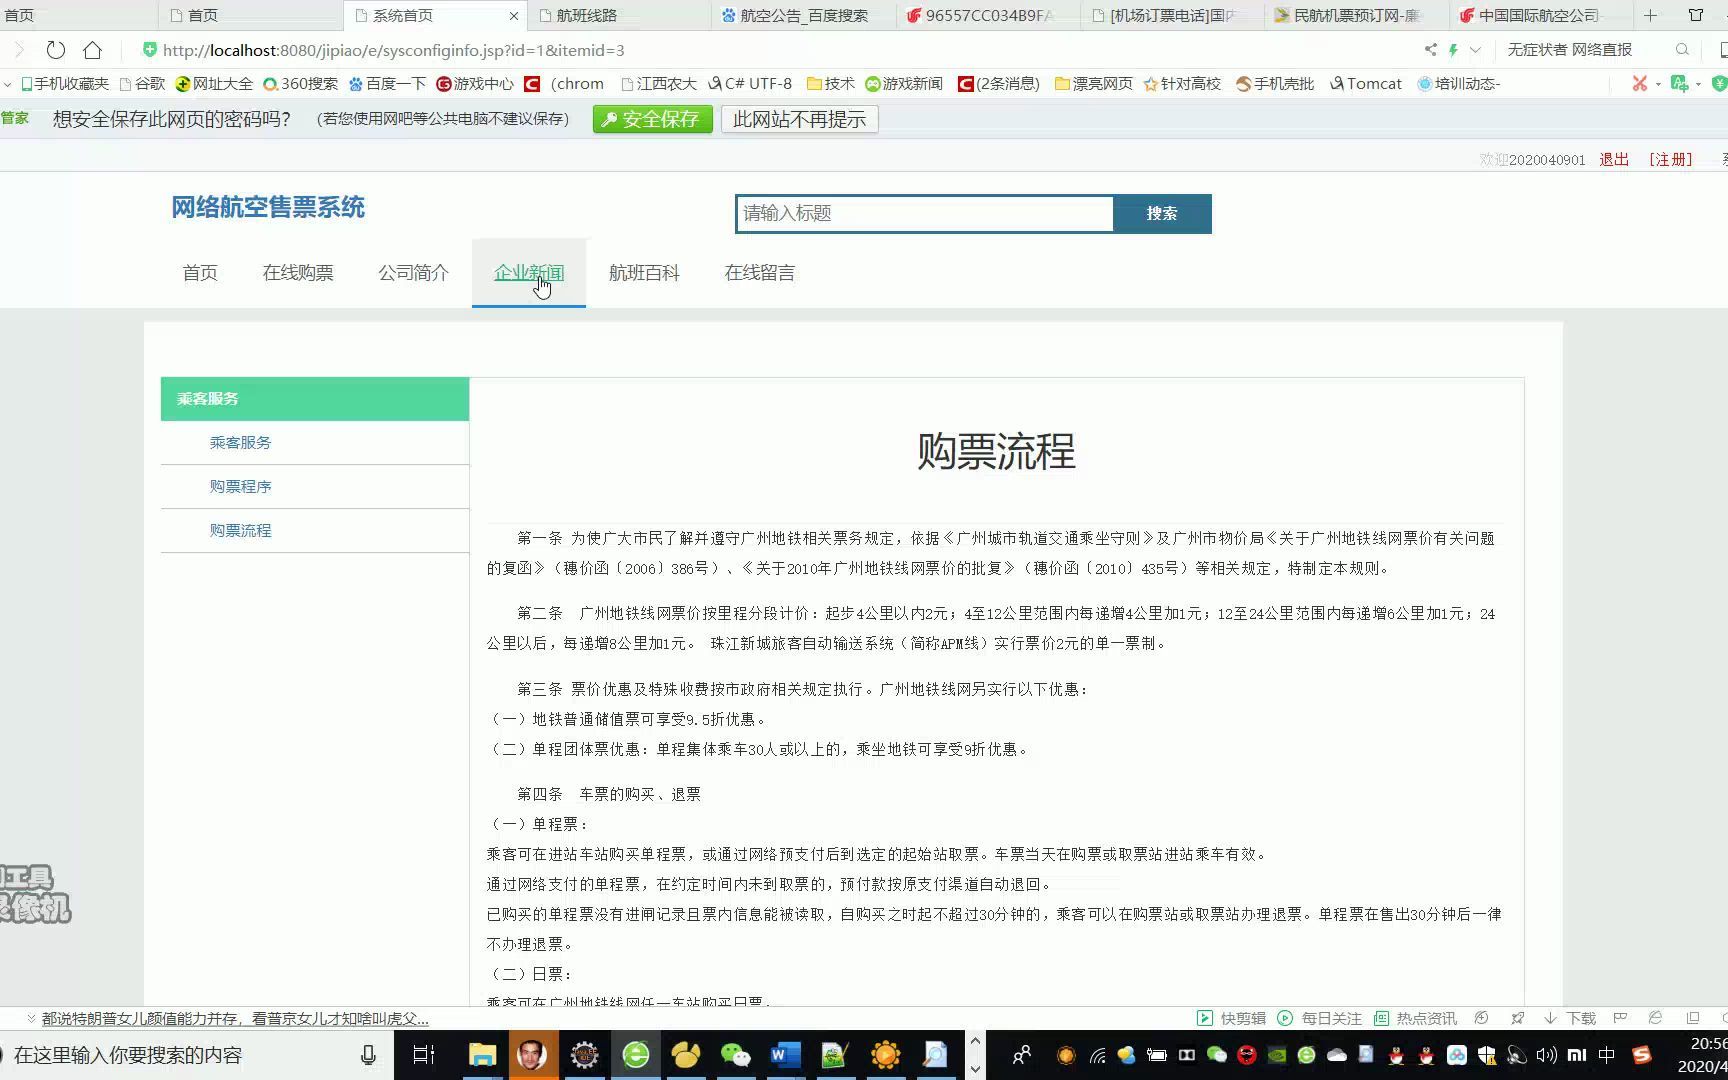Click the 退出 logout link
Viewport: 1728px width, 1080px height.
point(1613,159)
